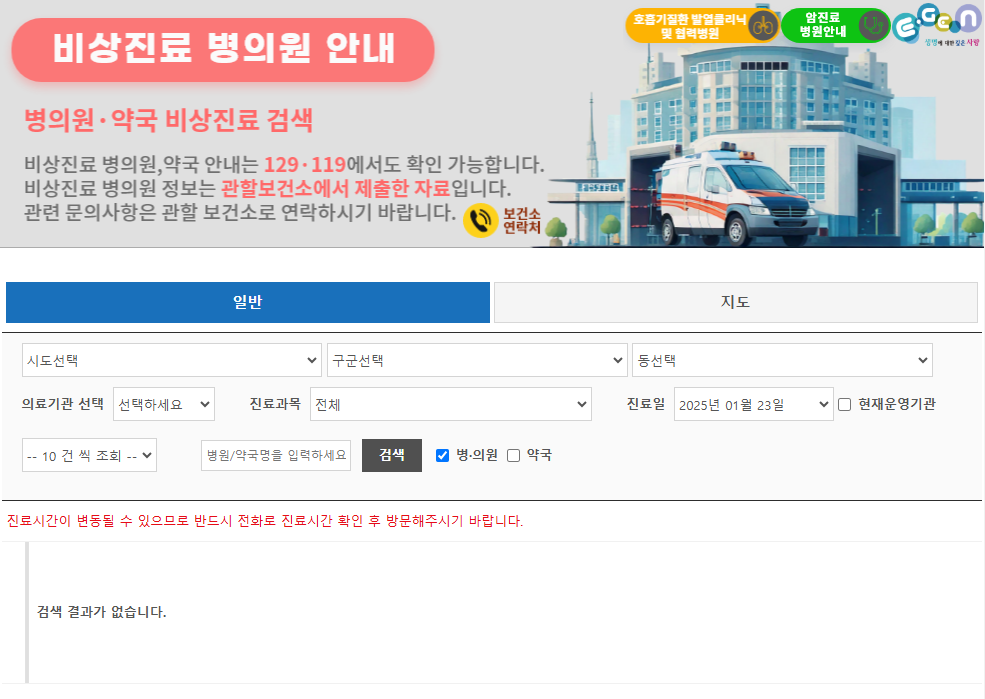The image size is (985, 699).
Task: Change the 10 건 씩 조회 dropdown
Action: coord(90,455)
